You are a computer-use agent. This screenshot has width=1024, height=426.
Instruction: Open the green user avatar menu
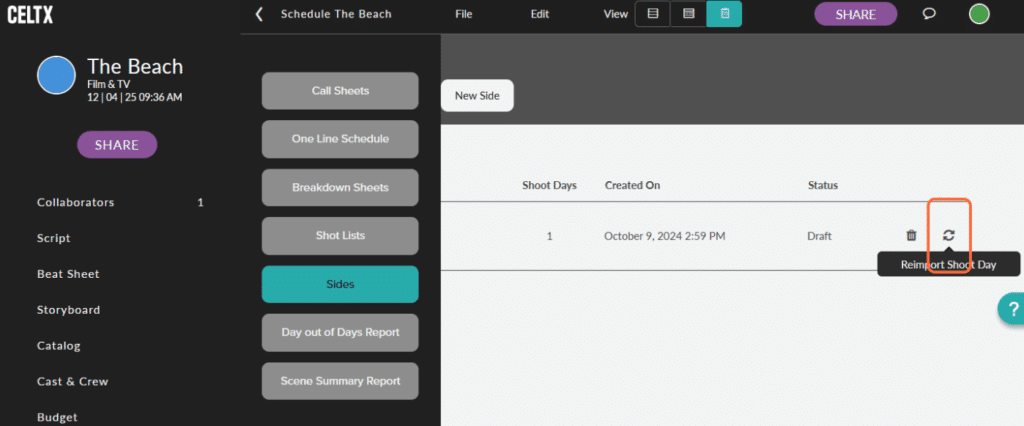point(979,14)
